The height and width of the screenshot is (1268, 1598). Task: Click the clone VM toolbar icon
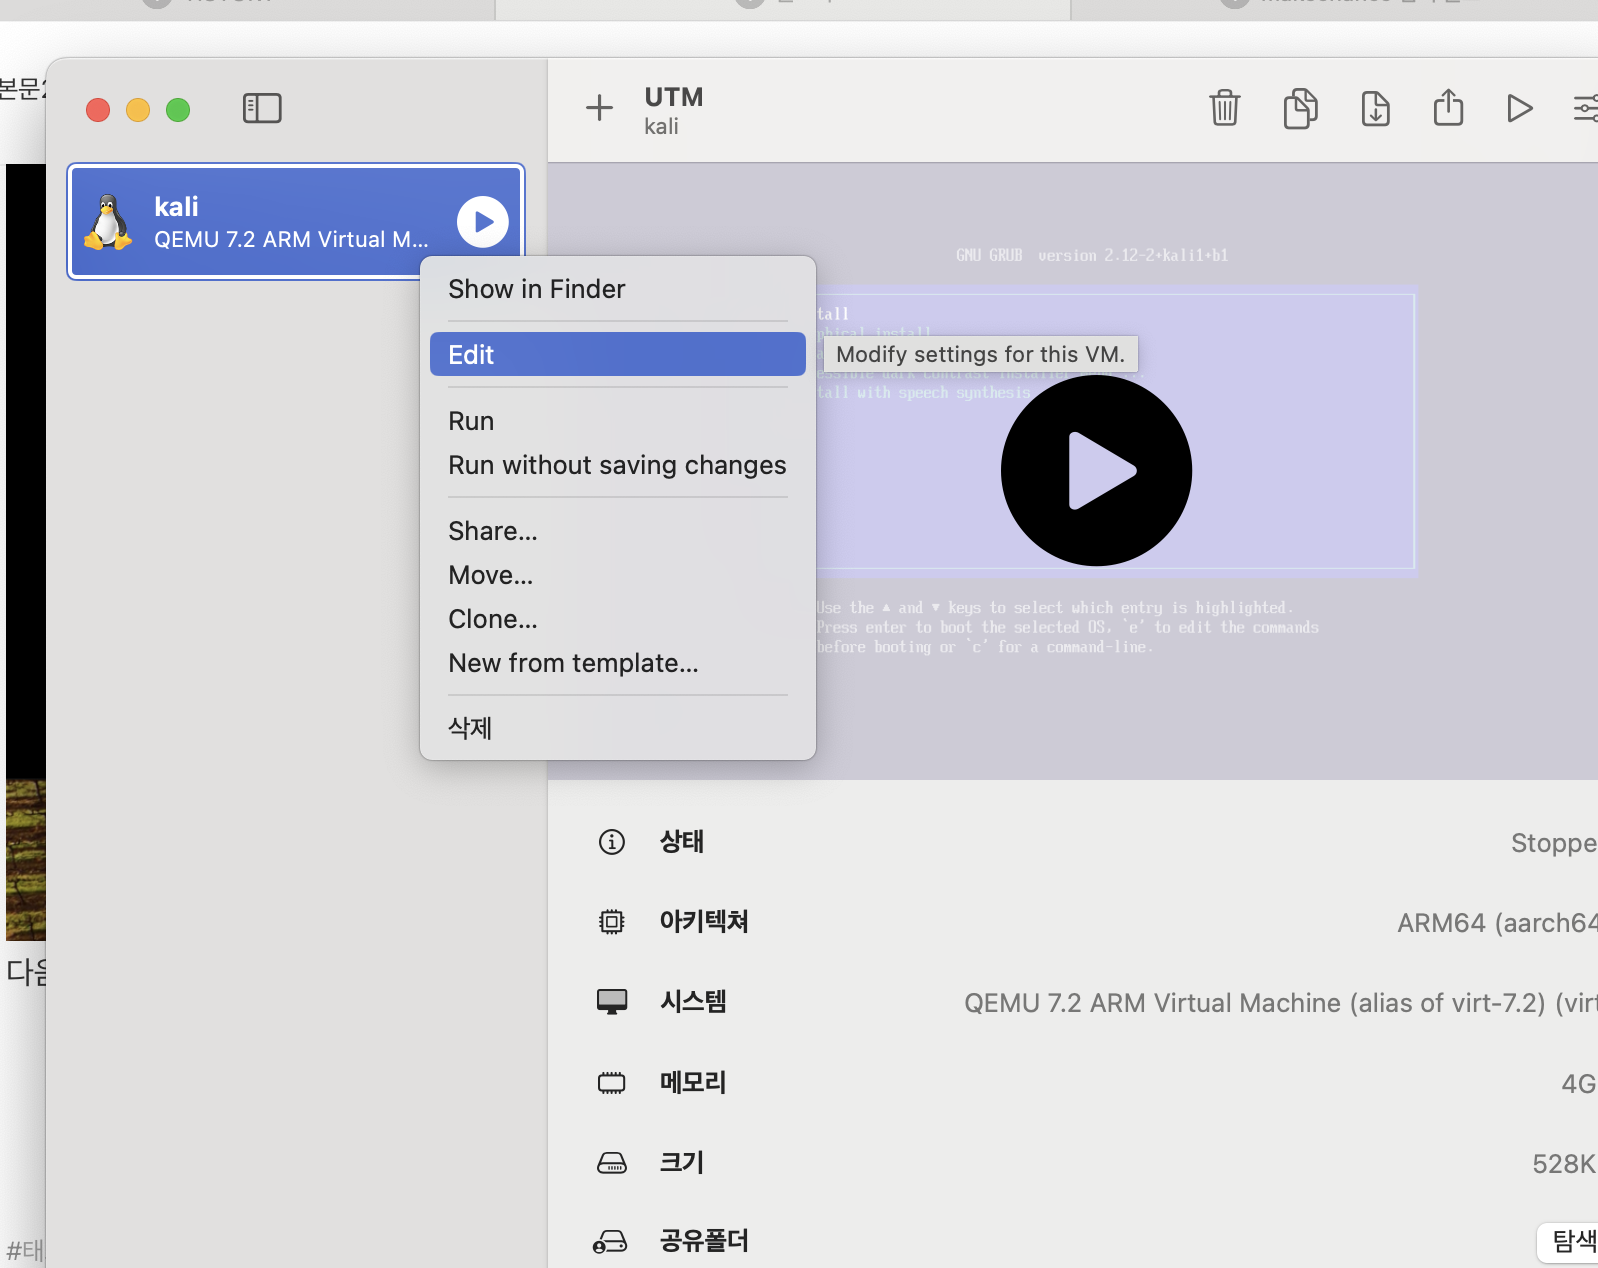1300,108
